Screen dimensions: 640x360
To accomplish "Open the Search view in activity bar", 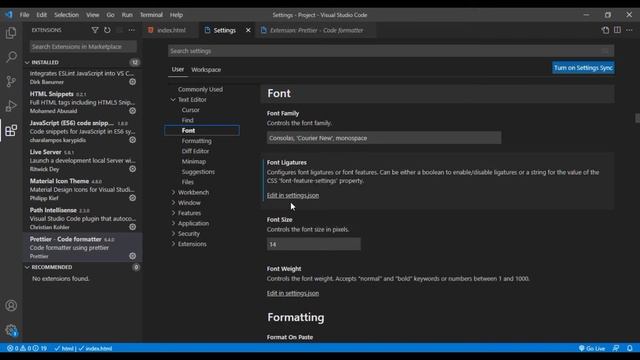I will click(x=11, y=56).
